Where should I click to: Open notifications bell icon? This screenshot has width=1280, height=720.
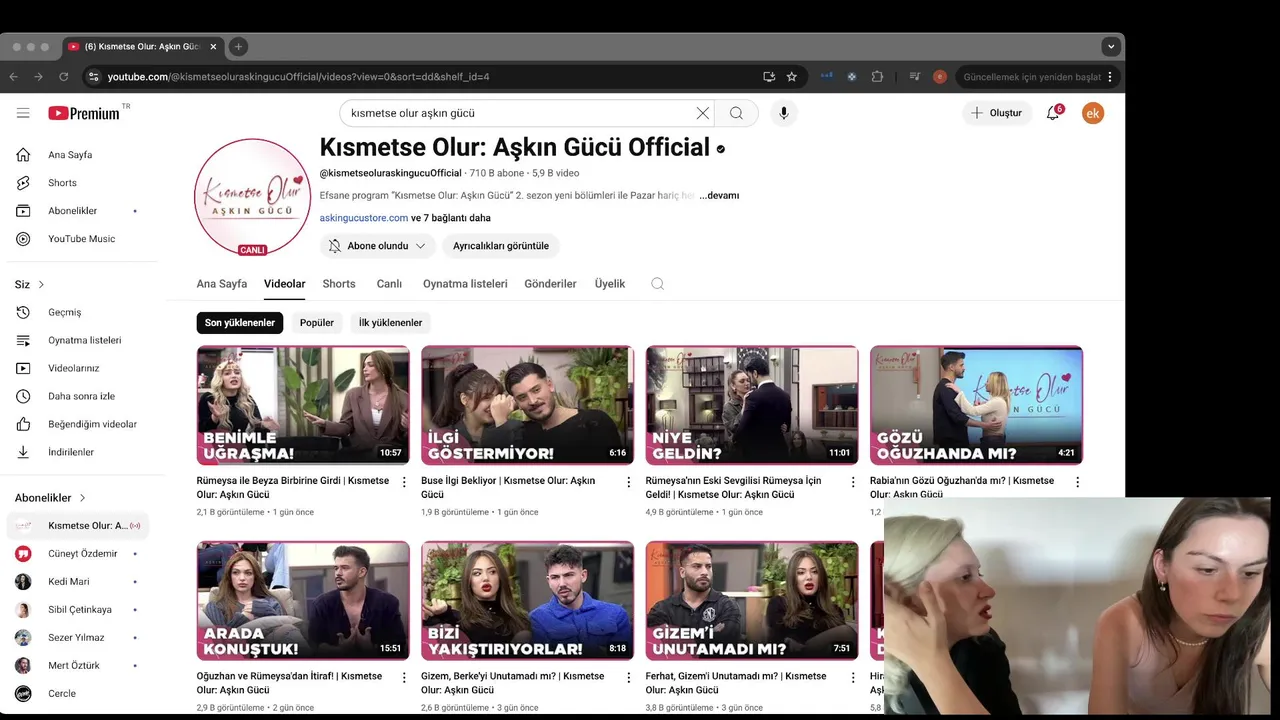tap(1053, 113)
